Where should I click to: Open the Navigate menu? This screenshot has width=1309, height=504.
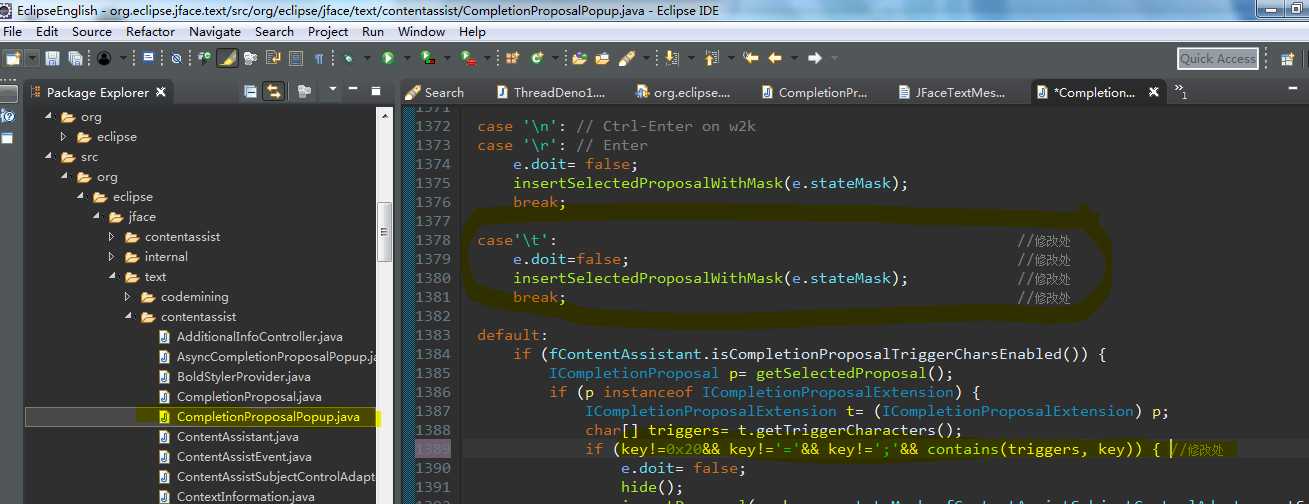pyautogui.click(x=214, y=31)
